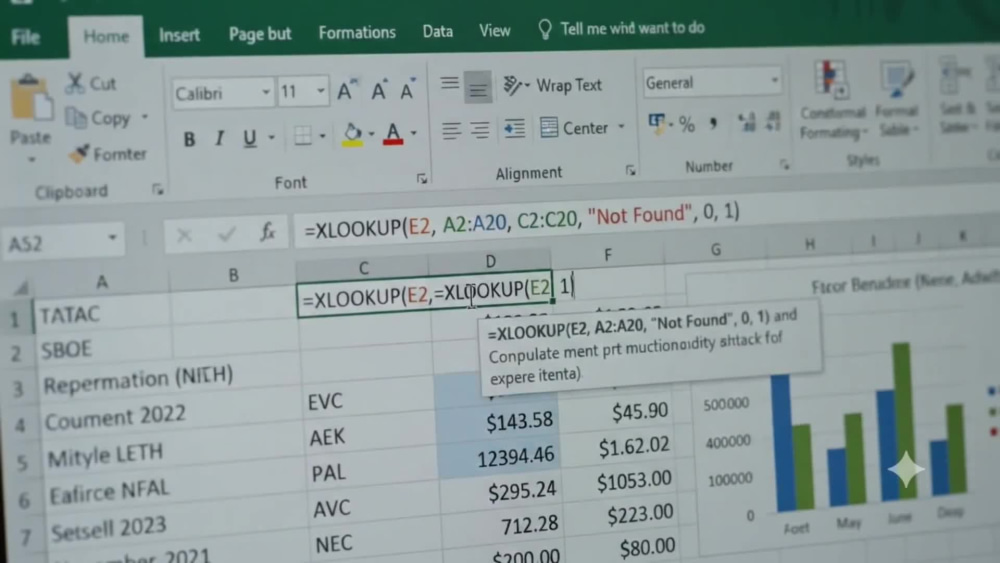Switch to the Insert tab
The height and width of the screenshot is (563, 1000).
(x=179, y=34)
